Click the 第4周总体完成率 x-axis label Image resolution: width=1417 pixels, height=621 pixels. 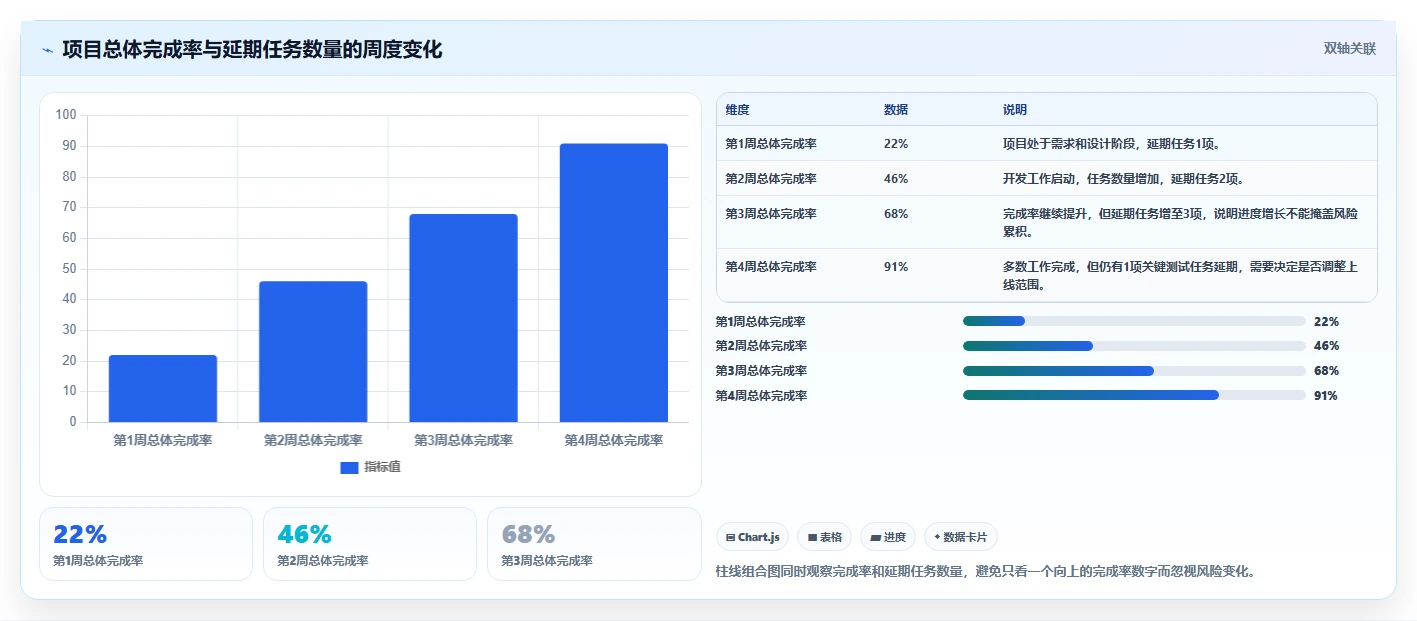614,440
